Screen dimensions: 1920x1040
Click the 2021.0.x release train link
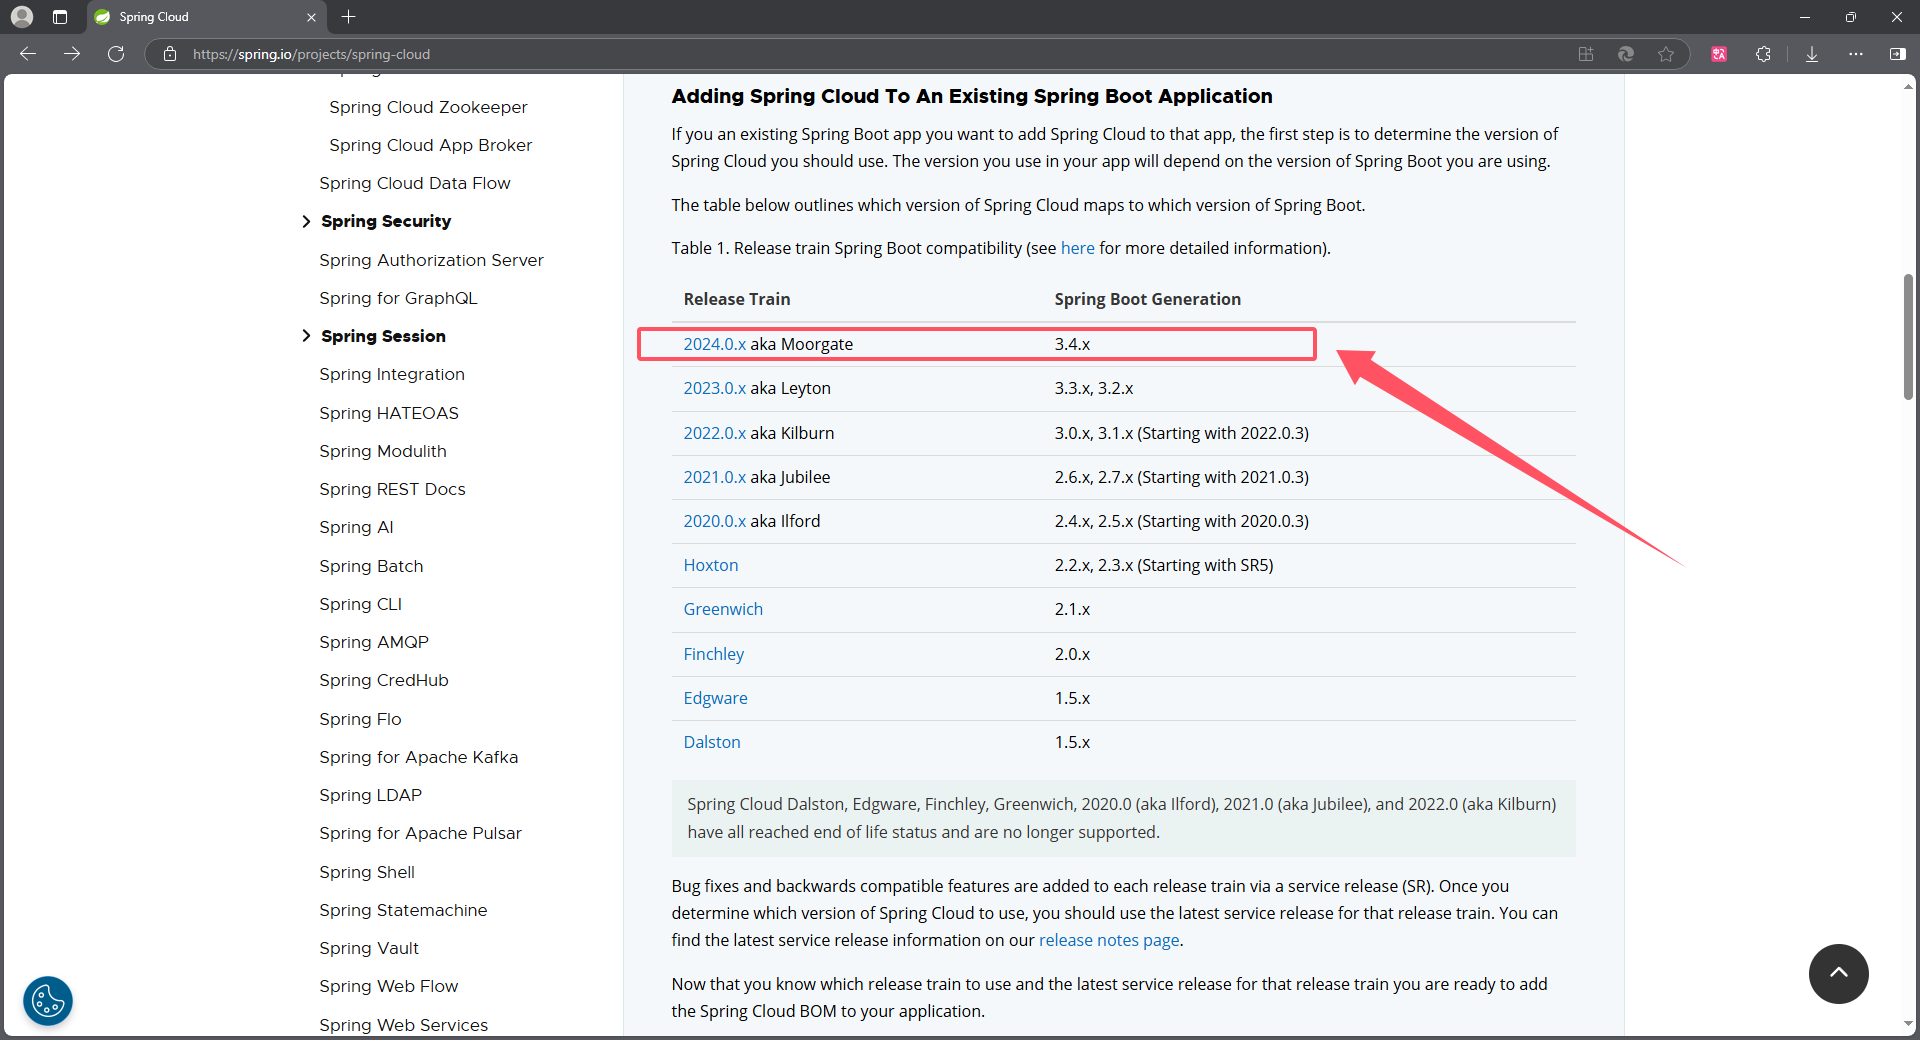coord(715,477)
